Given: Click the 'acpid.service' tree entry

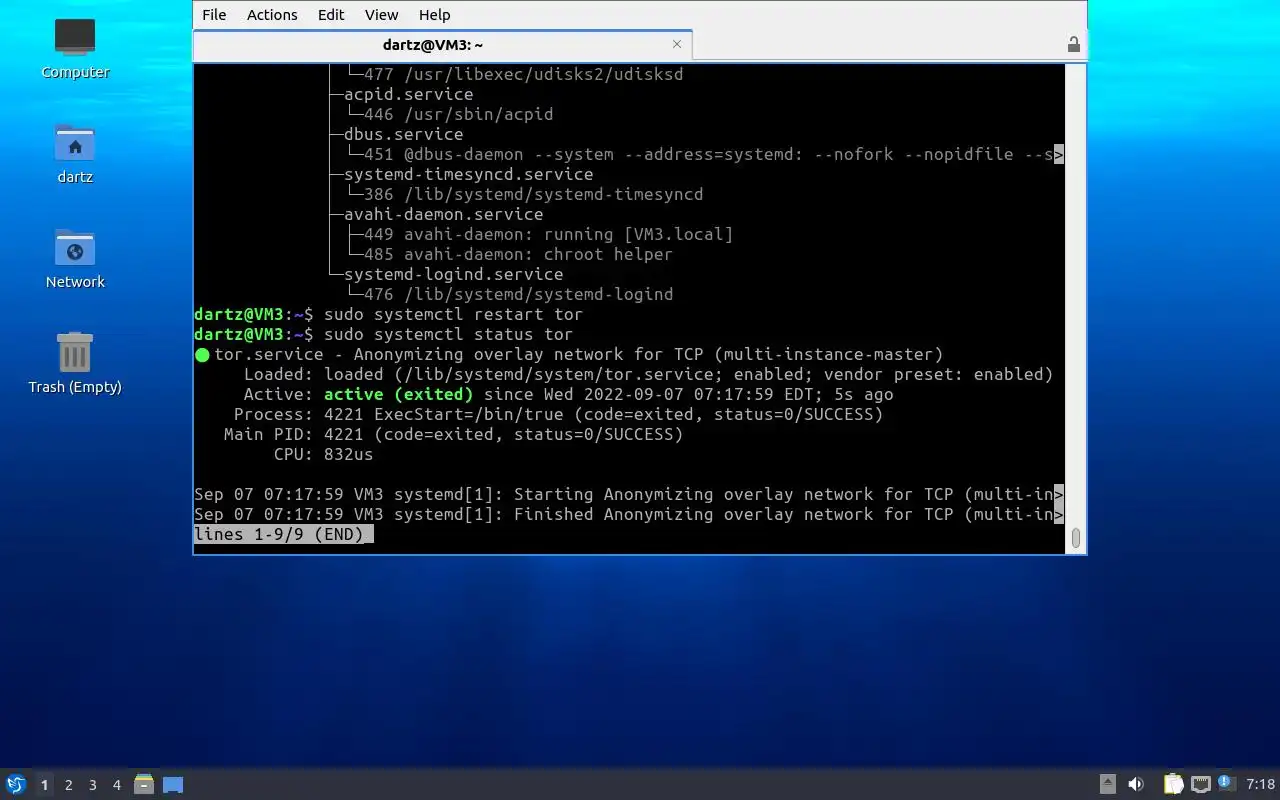Looking at the screenshot, I should point(409,94).
